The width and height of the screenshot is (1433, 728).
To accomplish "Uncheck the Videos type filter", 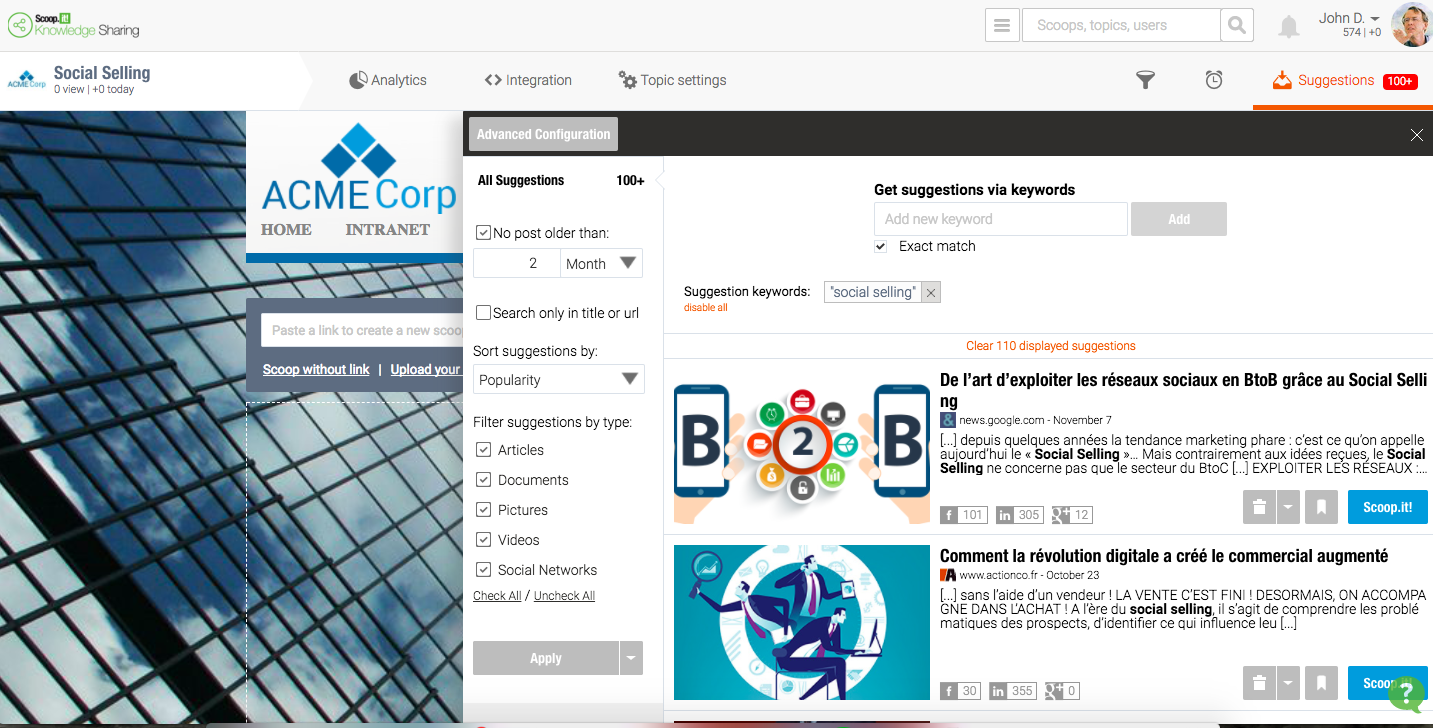I will [484, 540].
